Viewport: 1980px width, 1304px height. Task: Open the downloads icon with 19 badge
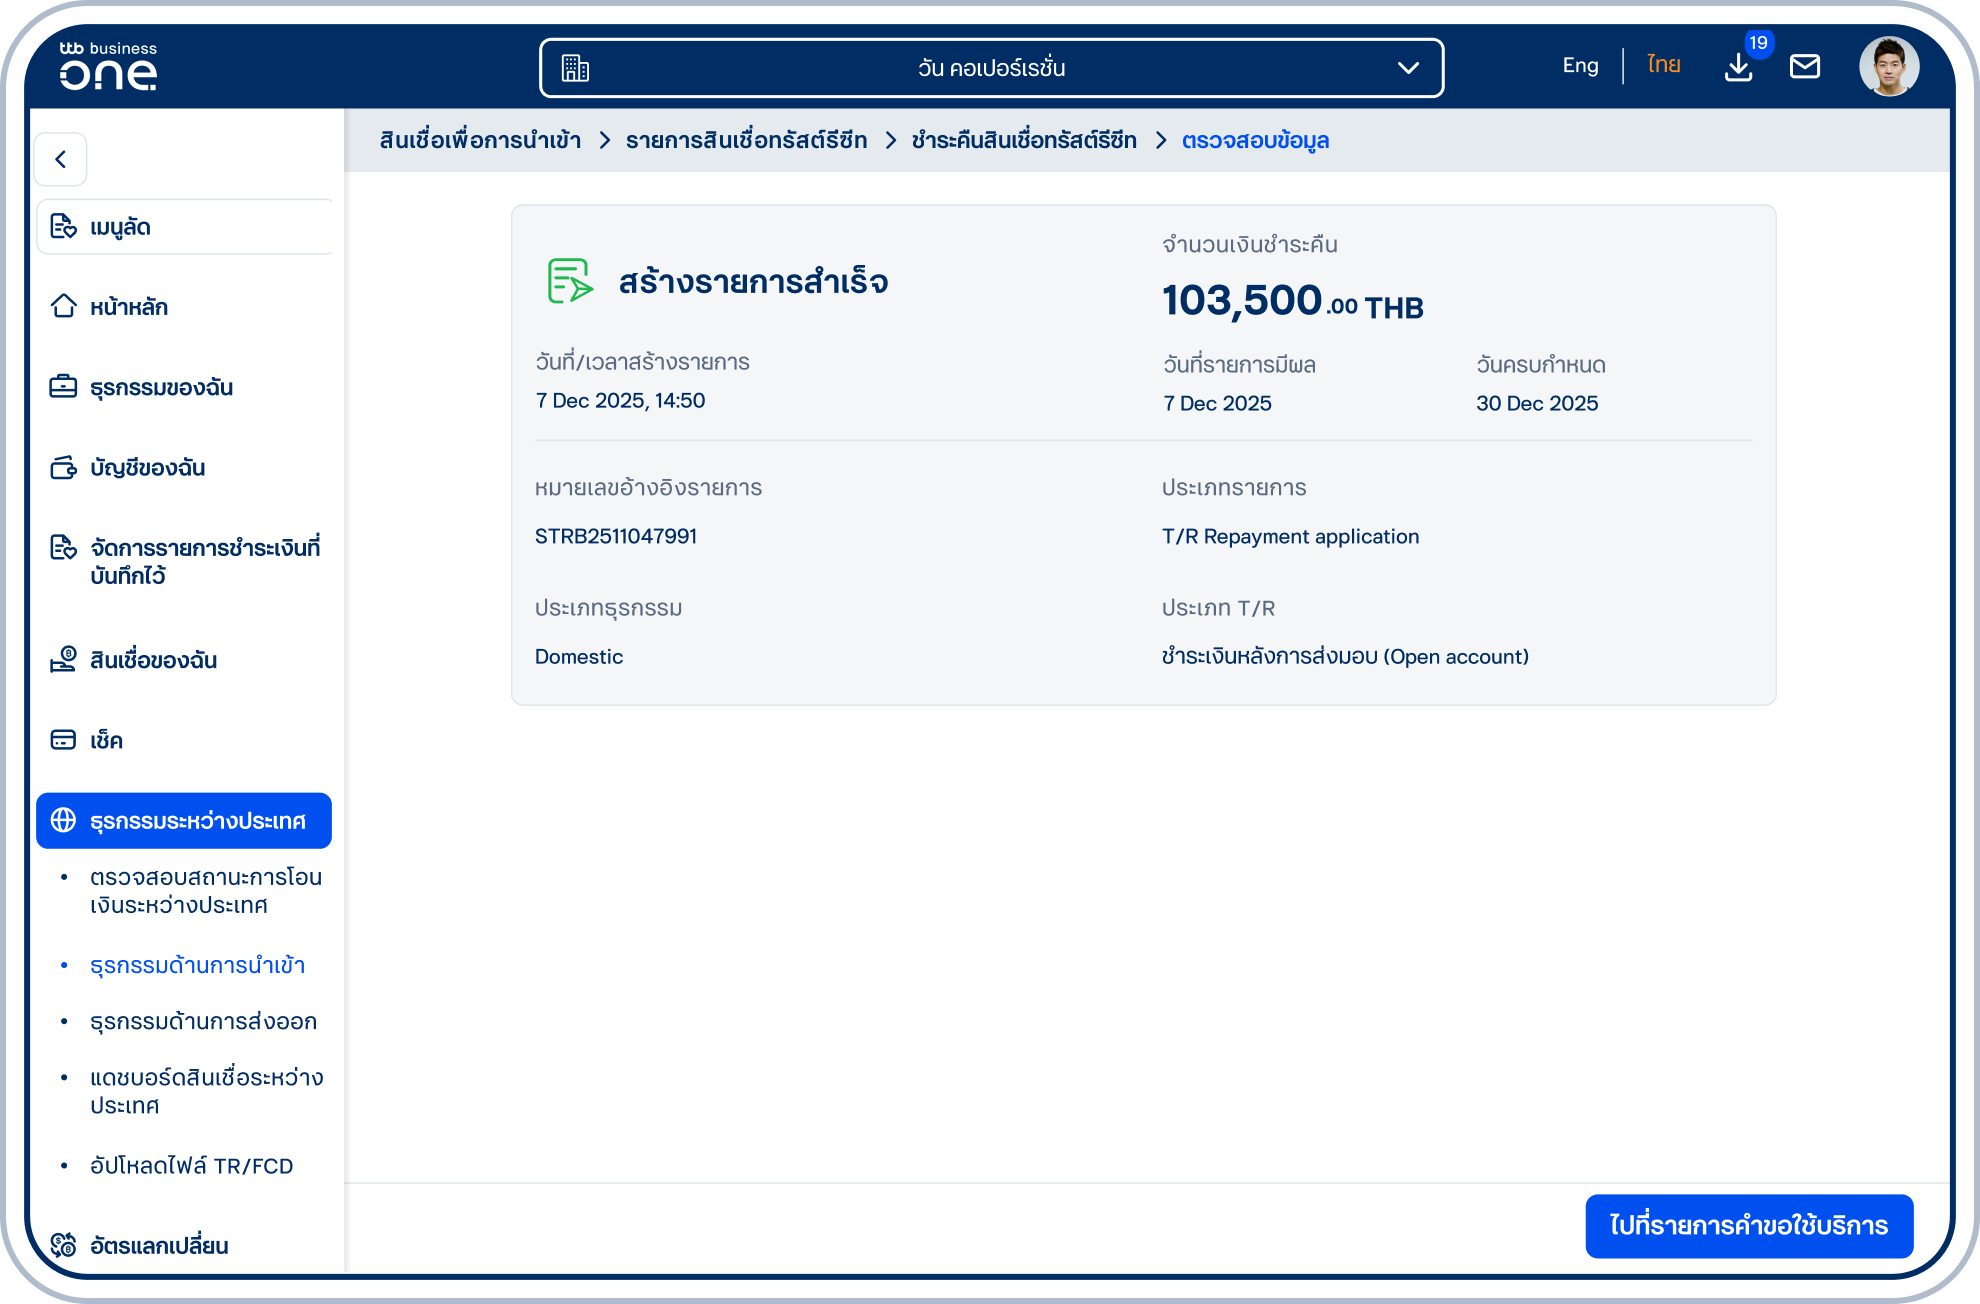click(1739, 67)
